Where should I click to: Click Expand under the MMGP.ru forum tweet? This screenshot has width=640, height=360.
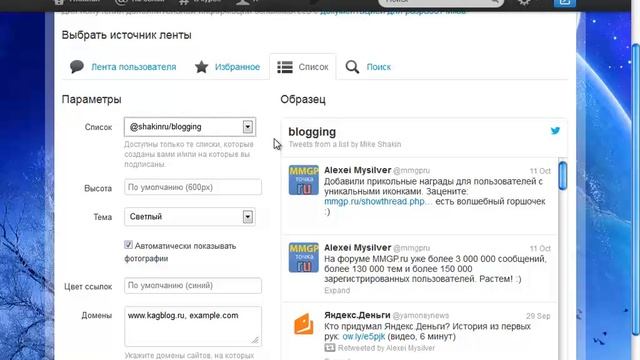[337, 291]
